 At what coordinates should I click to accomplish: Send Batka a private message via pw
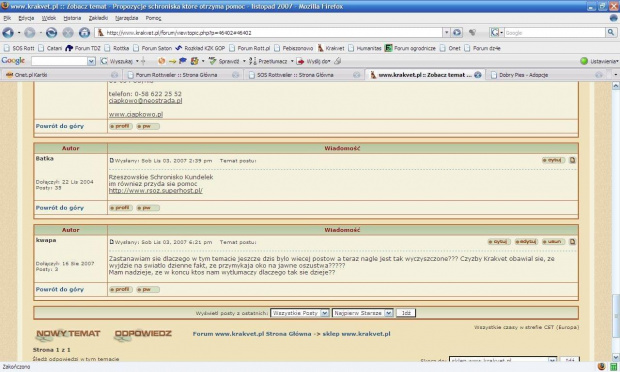tap(148, 208)
